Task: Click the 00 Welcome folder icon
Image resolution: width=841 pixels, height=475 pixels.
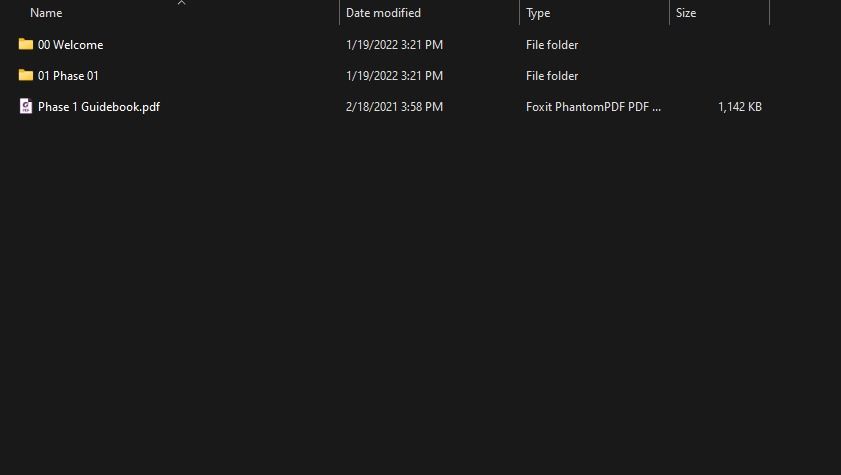Action: (x=26, y=44)
